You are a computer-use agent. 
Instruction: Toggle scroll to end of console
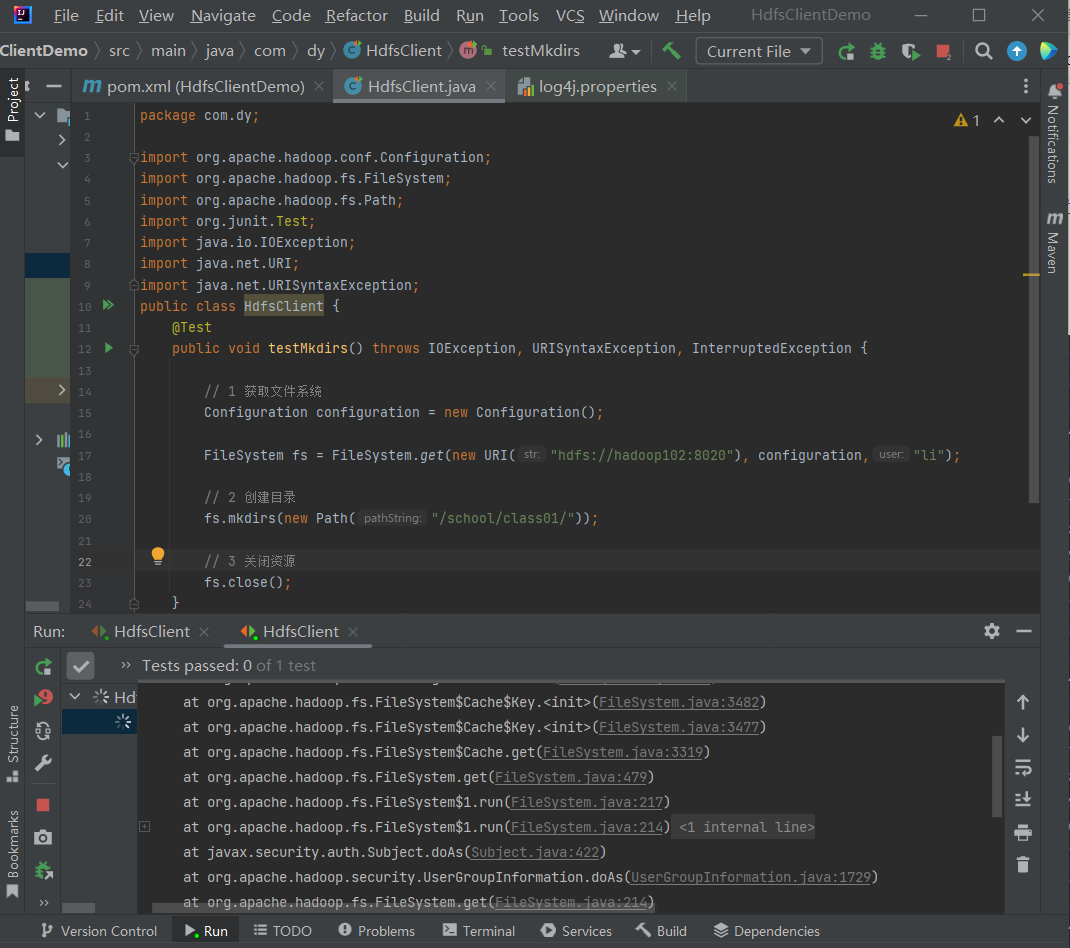click(1022, 799)
